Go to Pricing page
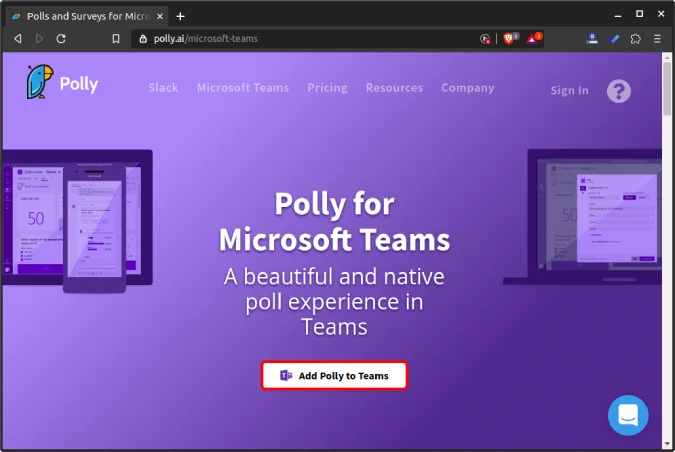The image size is (675, 452). 327,88
